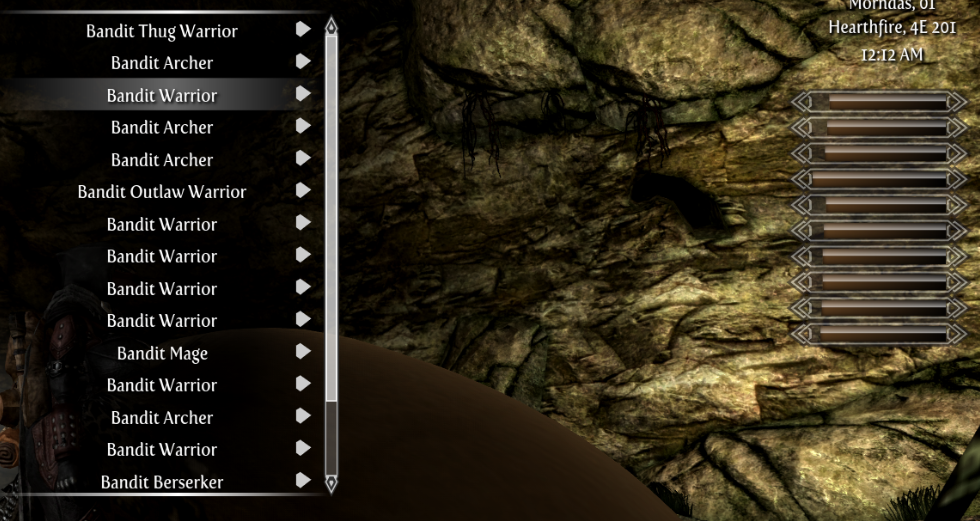The image size is (980, 521).
Task: Select Bandit Archer directly beneath Bandit Thug Warrior
Action: click(162, 62)
